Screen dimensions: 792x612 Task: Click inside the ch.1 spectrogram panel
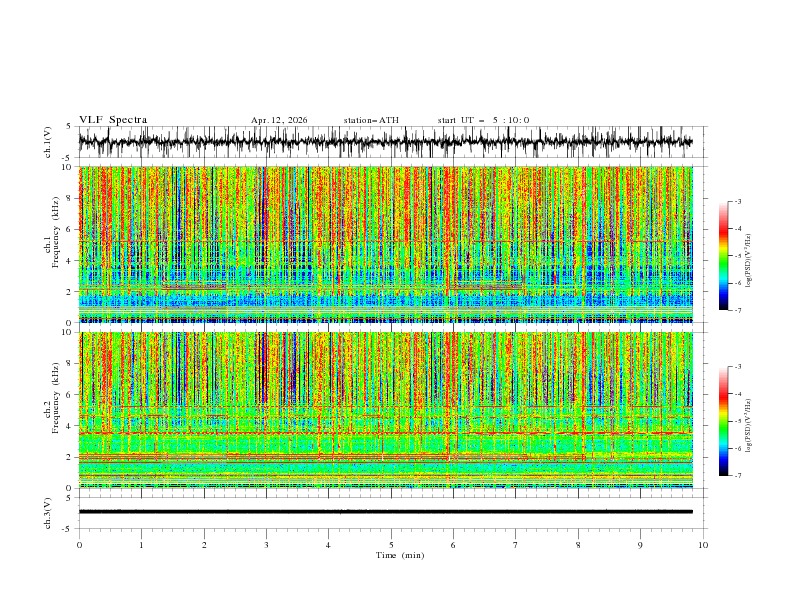385,244
